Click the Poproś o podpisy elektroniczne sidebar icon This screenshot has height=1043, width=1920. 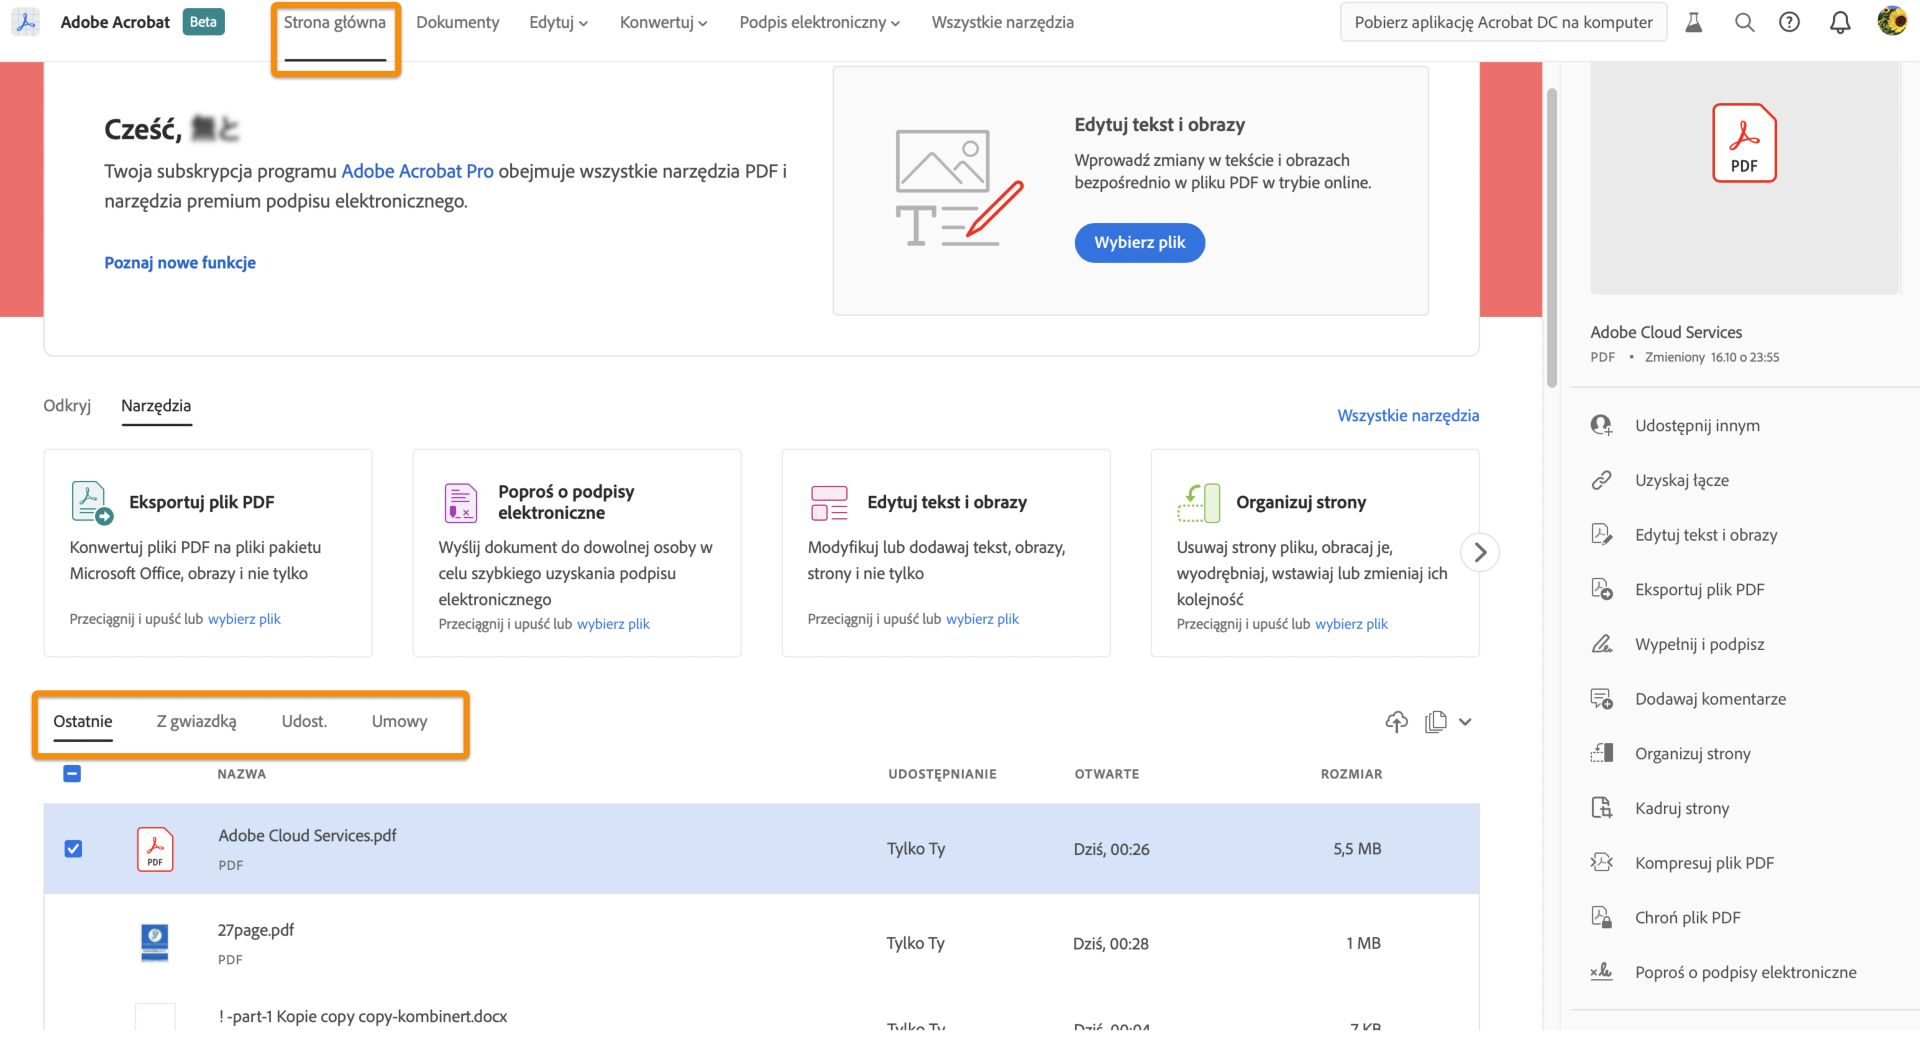tap(1601, 972)
